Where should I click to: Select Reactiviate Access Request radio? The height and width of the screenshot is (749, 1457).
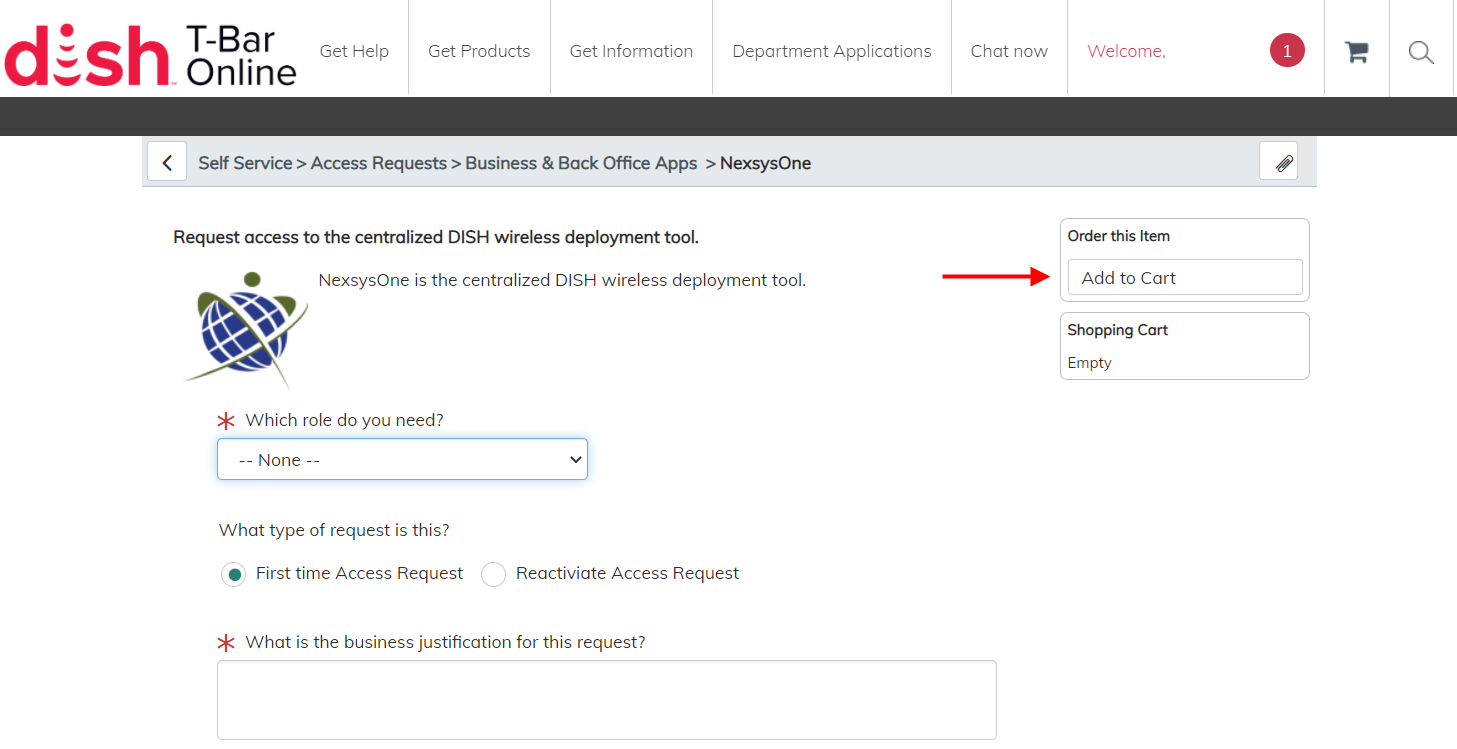point(493,574)
